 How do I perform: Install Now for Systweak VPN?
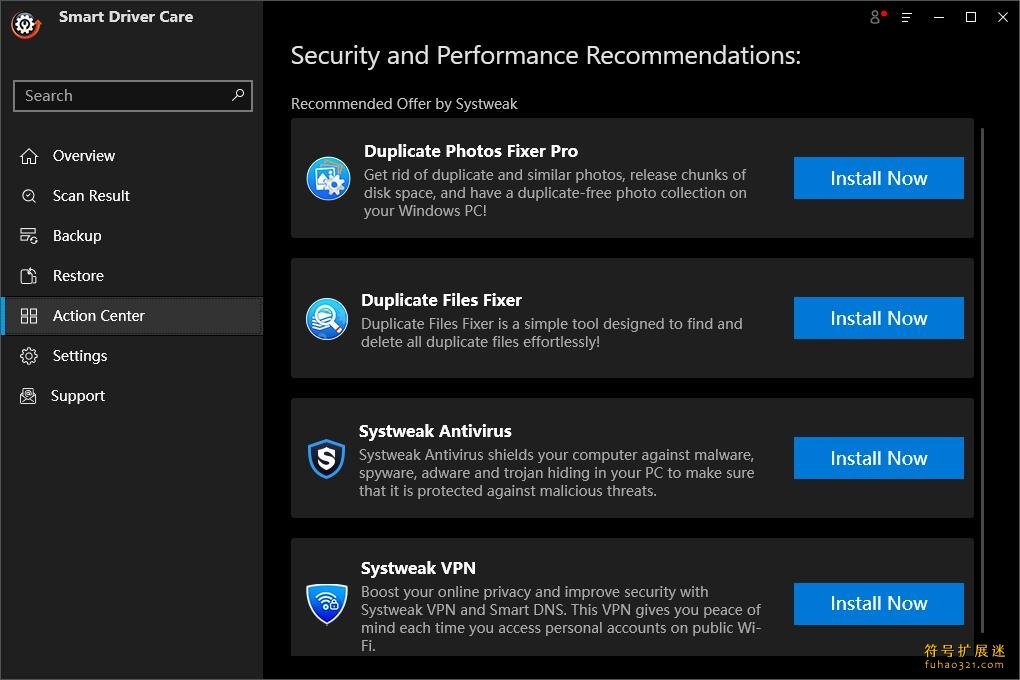(x=878, y=604)
